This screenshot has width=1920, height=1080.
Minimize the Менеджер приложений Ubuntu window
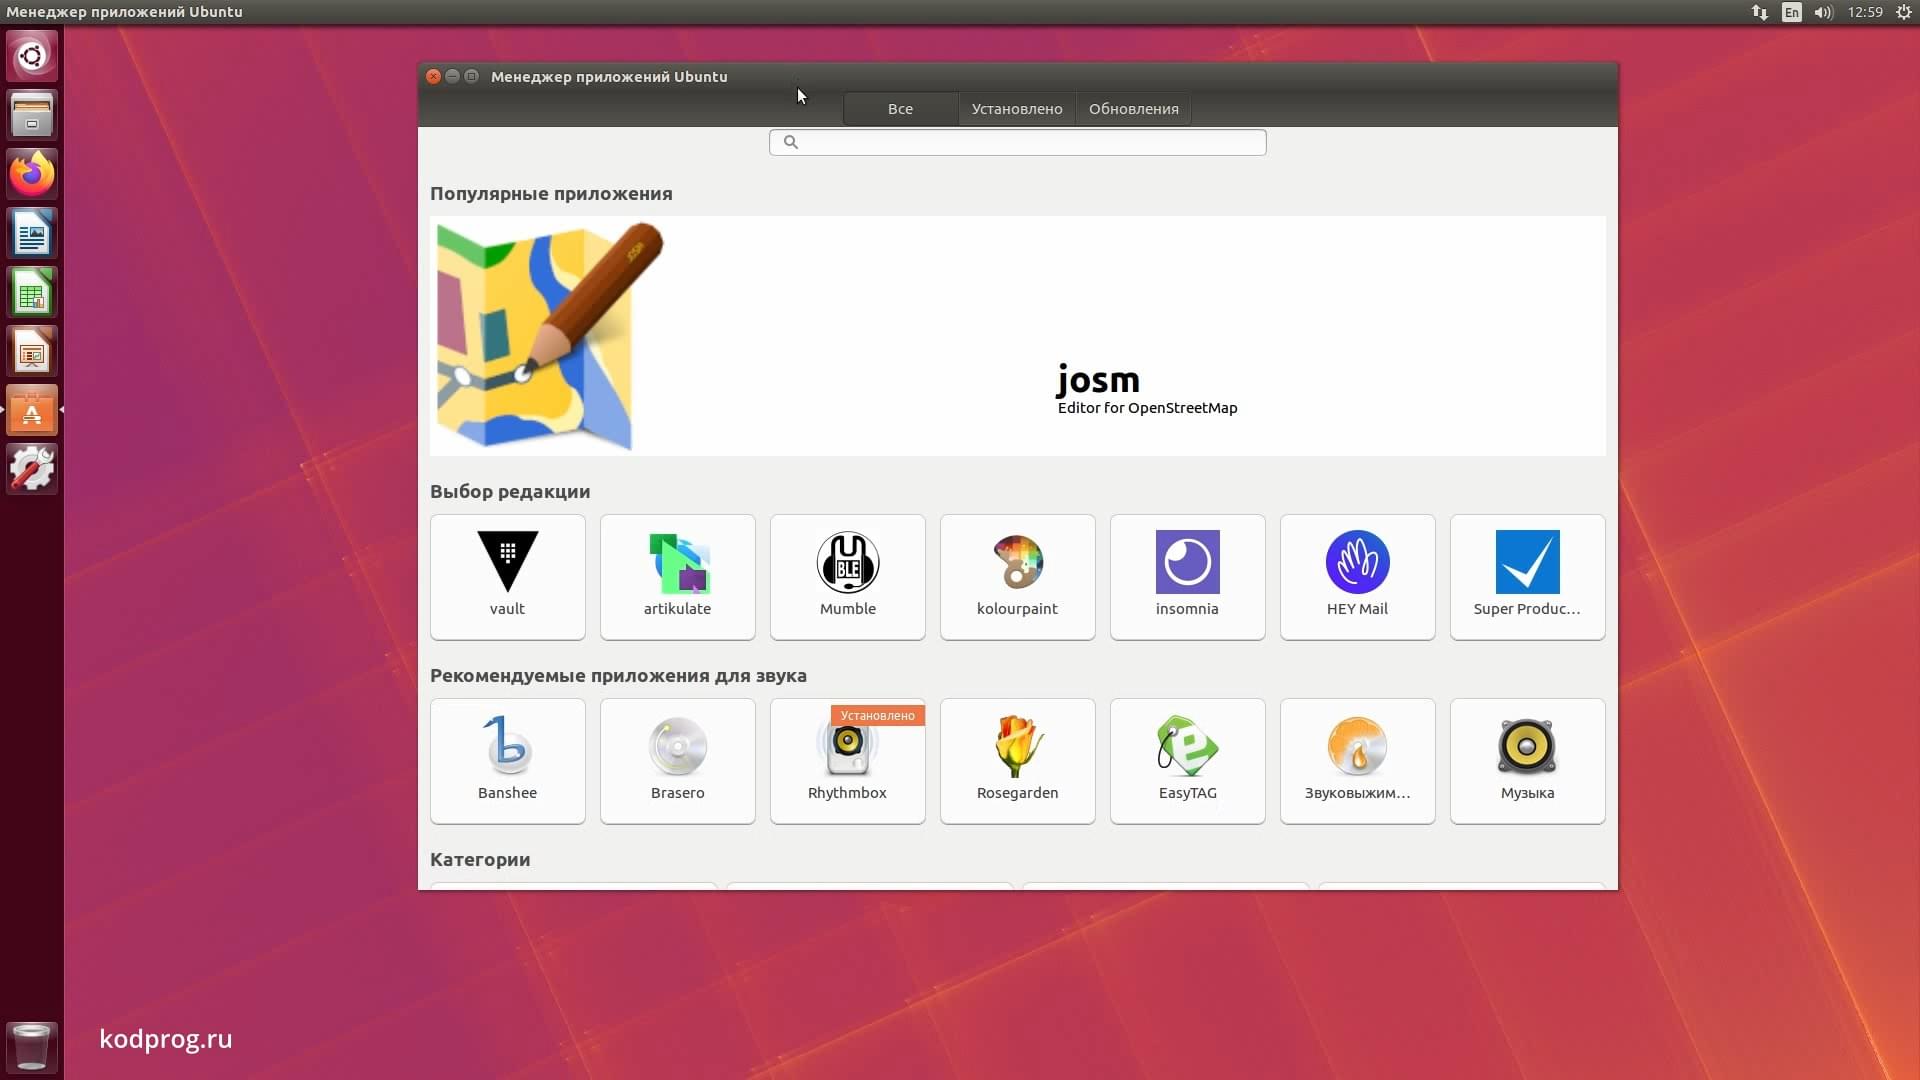tap(452, 76)
